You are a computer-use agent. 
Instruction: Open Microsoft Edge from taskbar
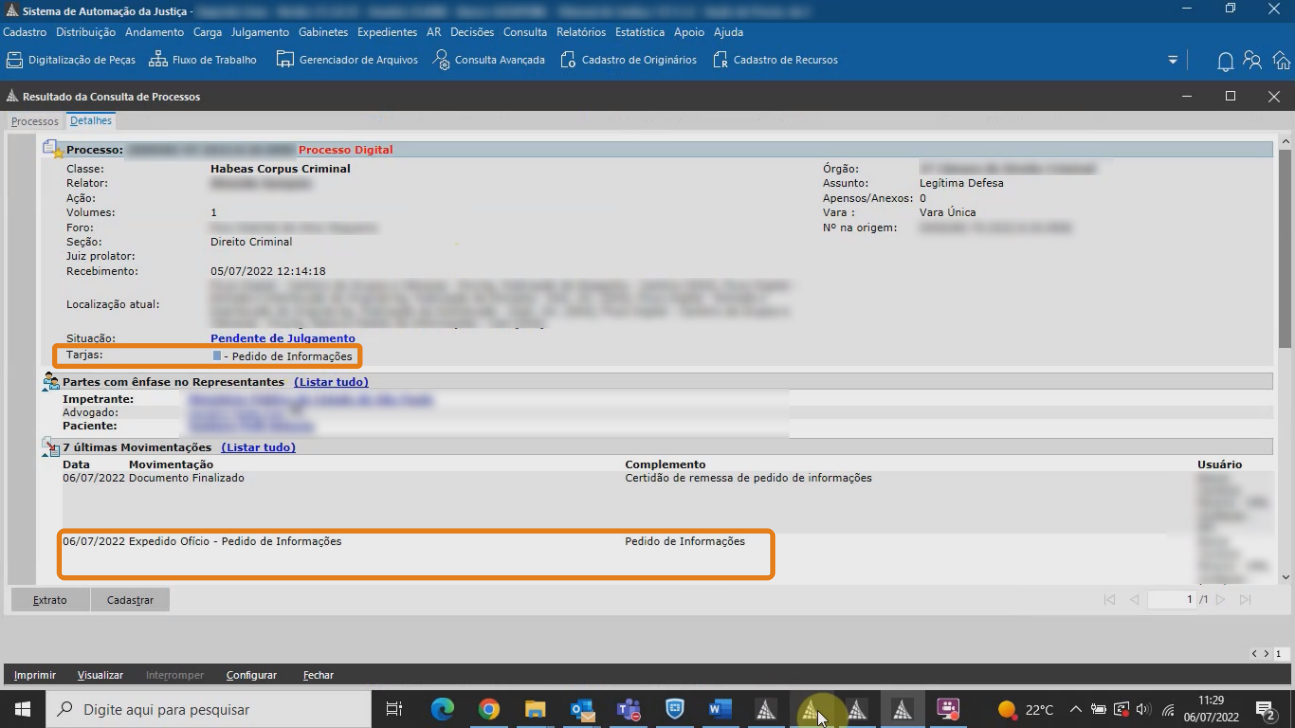click(442, 709)
